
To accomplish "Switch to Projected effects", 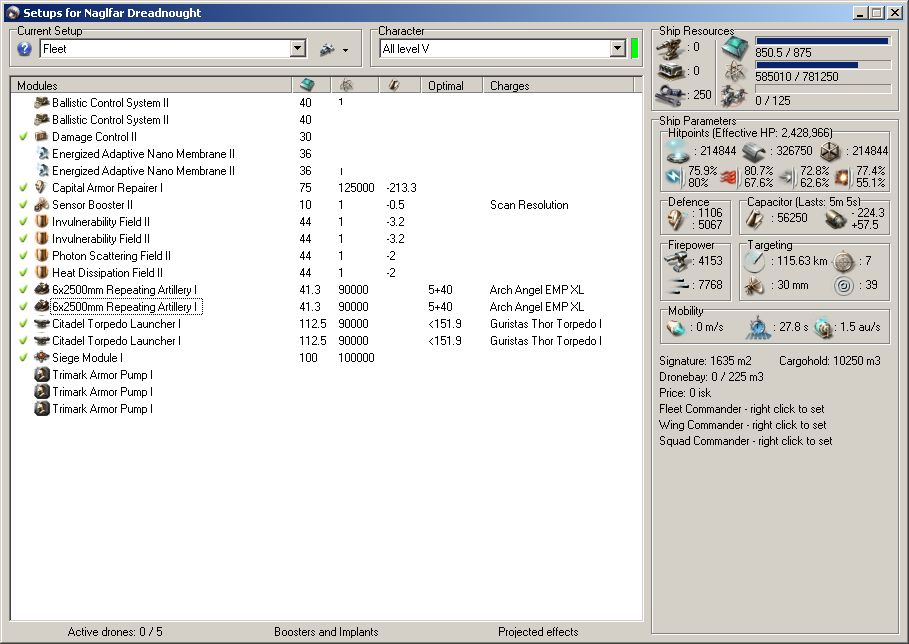I will click(538, 632).
